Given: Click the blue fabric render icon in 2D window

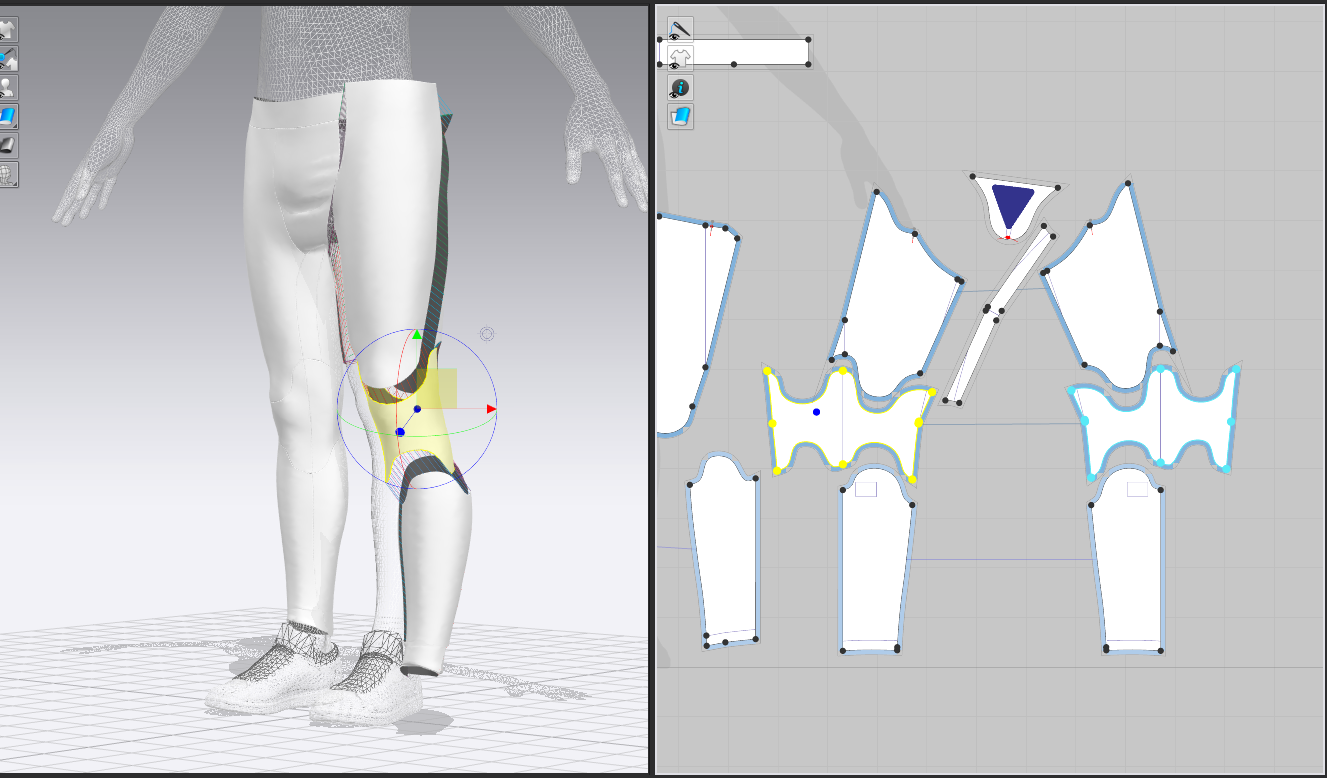Looking at the screenshot, I should coord(680,117).
